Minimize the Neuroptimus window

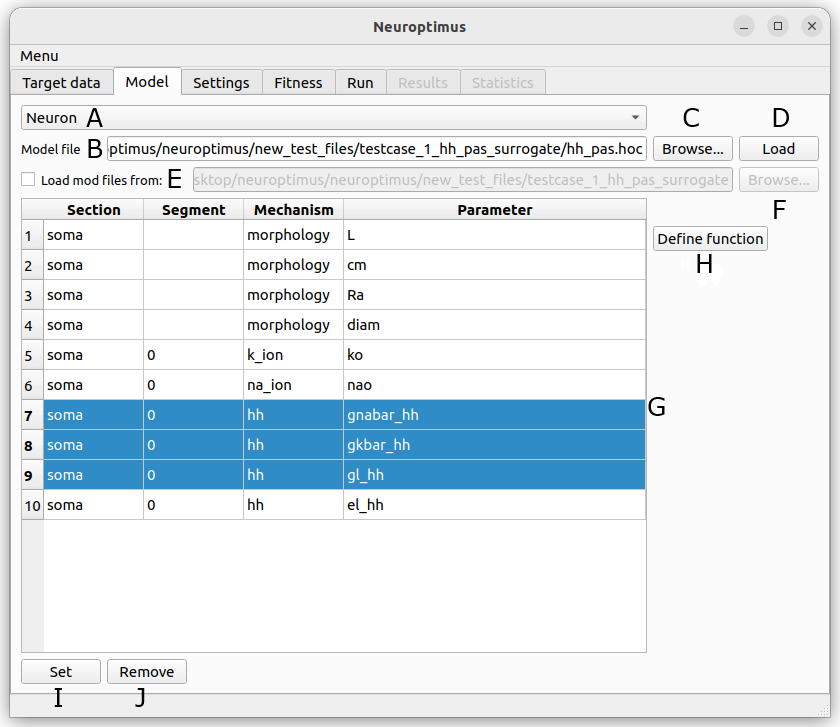coord(744,26)
